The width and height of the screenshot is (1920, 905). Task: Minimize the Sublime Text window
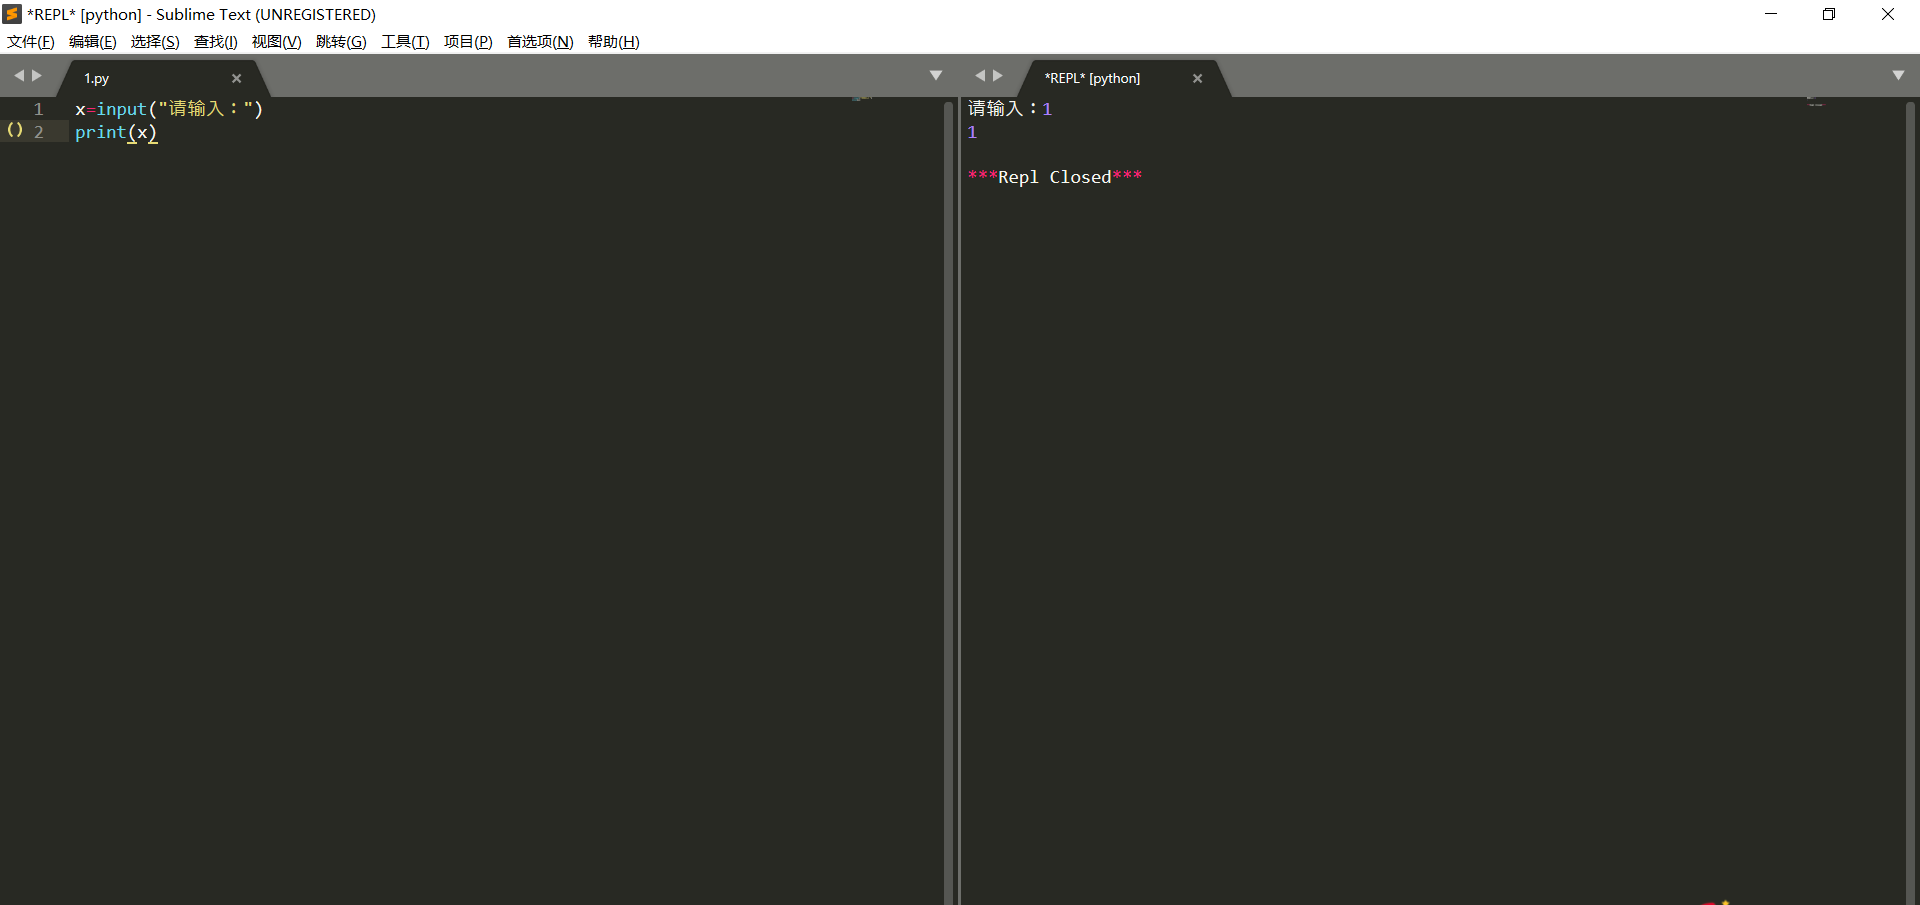tap(1771, 14)
